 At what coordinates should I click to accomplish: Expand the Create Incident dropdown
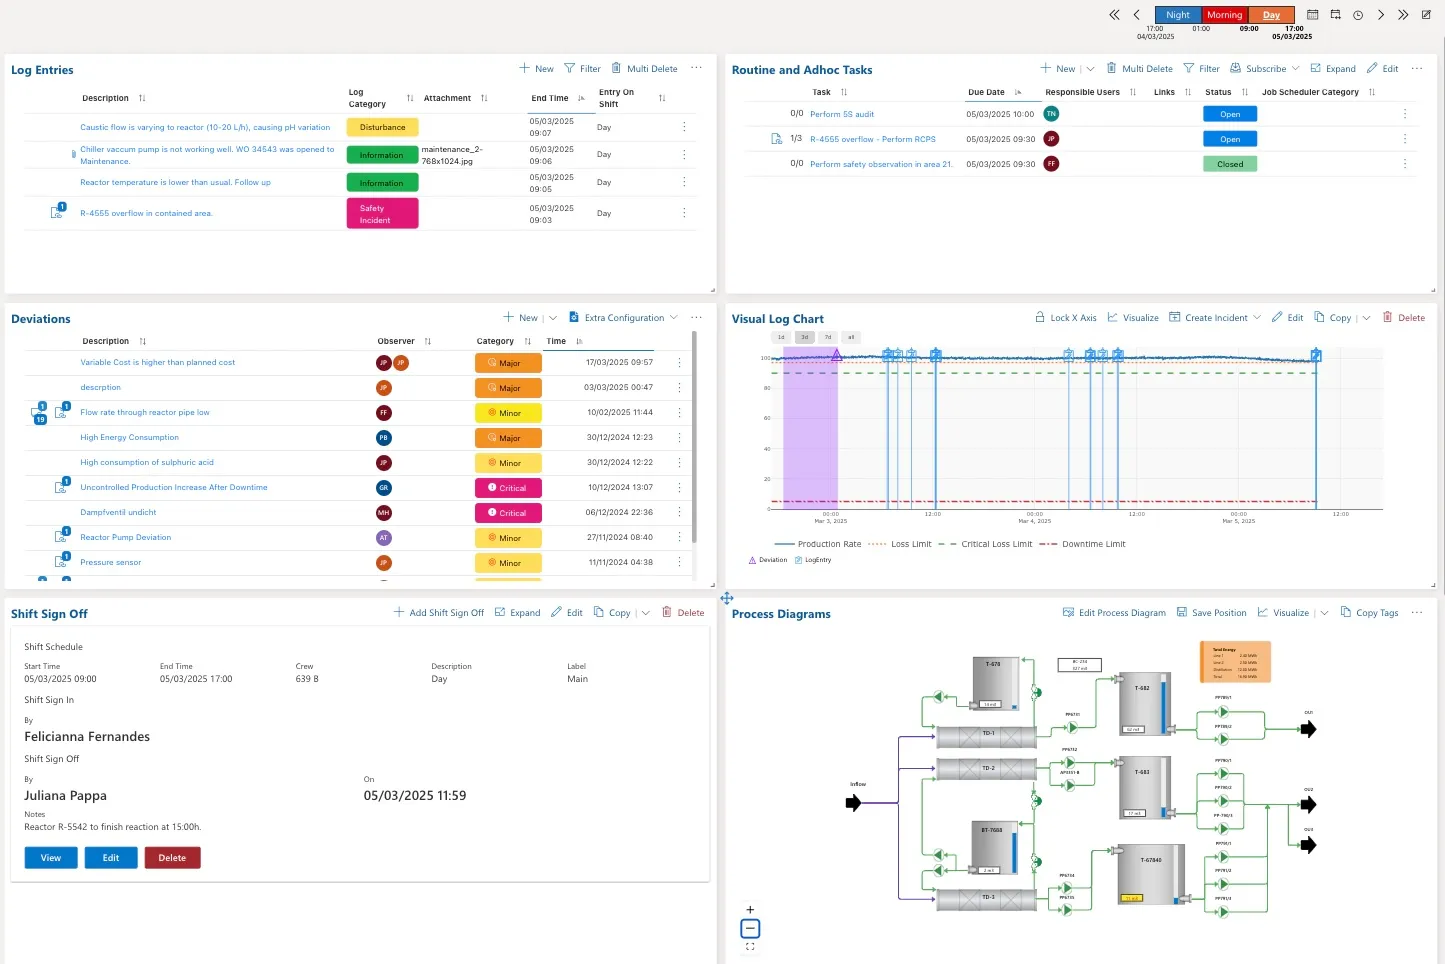[x=1257, y=318]
